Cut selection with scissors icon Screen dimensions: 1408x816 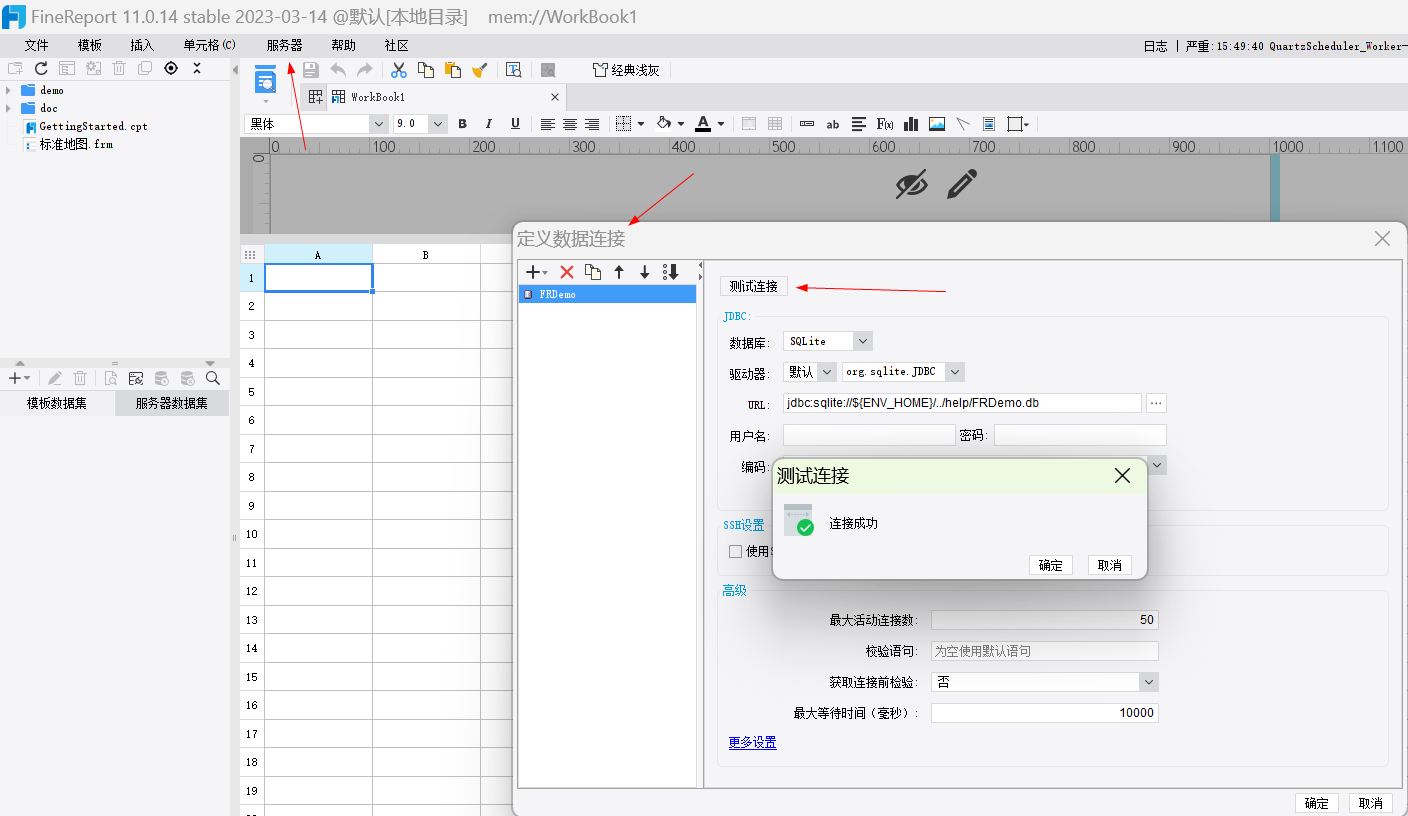[x=398, y=70]
